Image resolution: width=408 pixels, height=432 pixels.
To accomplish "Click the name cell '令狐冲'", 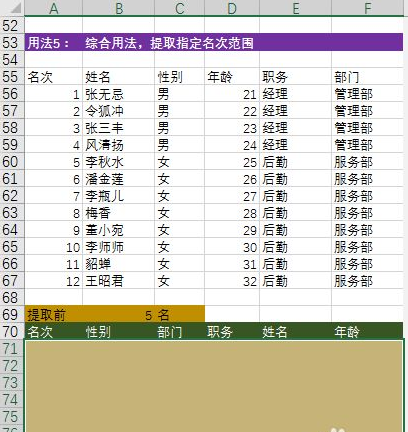I will (x=119, y=110).
